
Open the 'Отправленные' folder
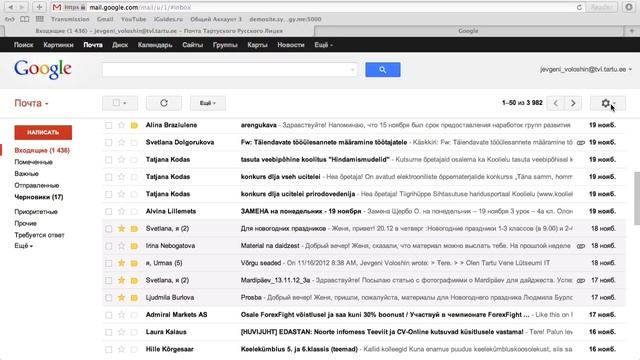[37, 185]
